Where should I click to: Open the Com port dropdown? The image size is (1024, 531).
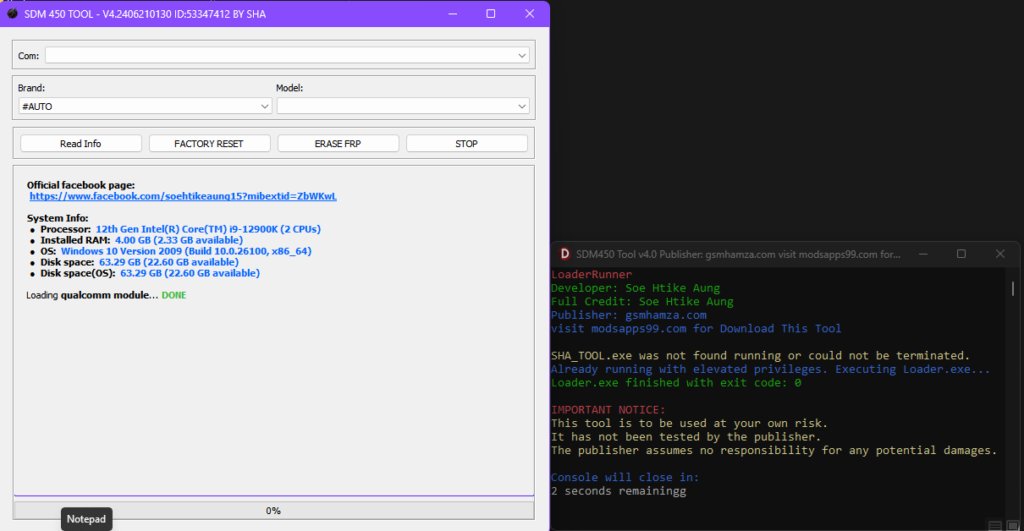pyautogui.click(x=286, y=55)
